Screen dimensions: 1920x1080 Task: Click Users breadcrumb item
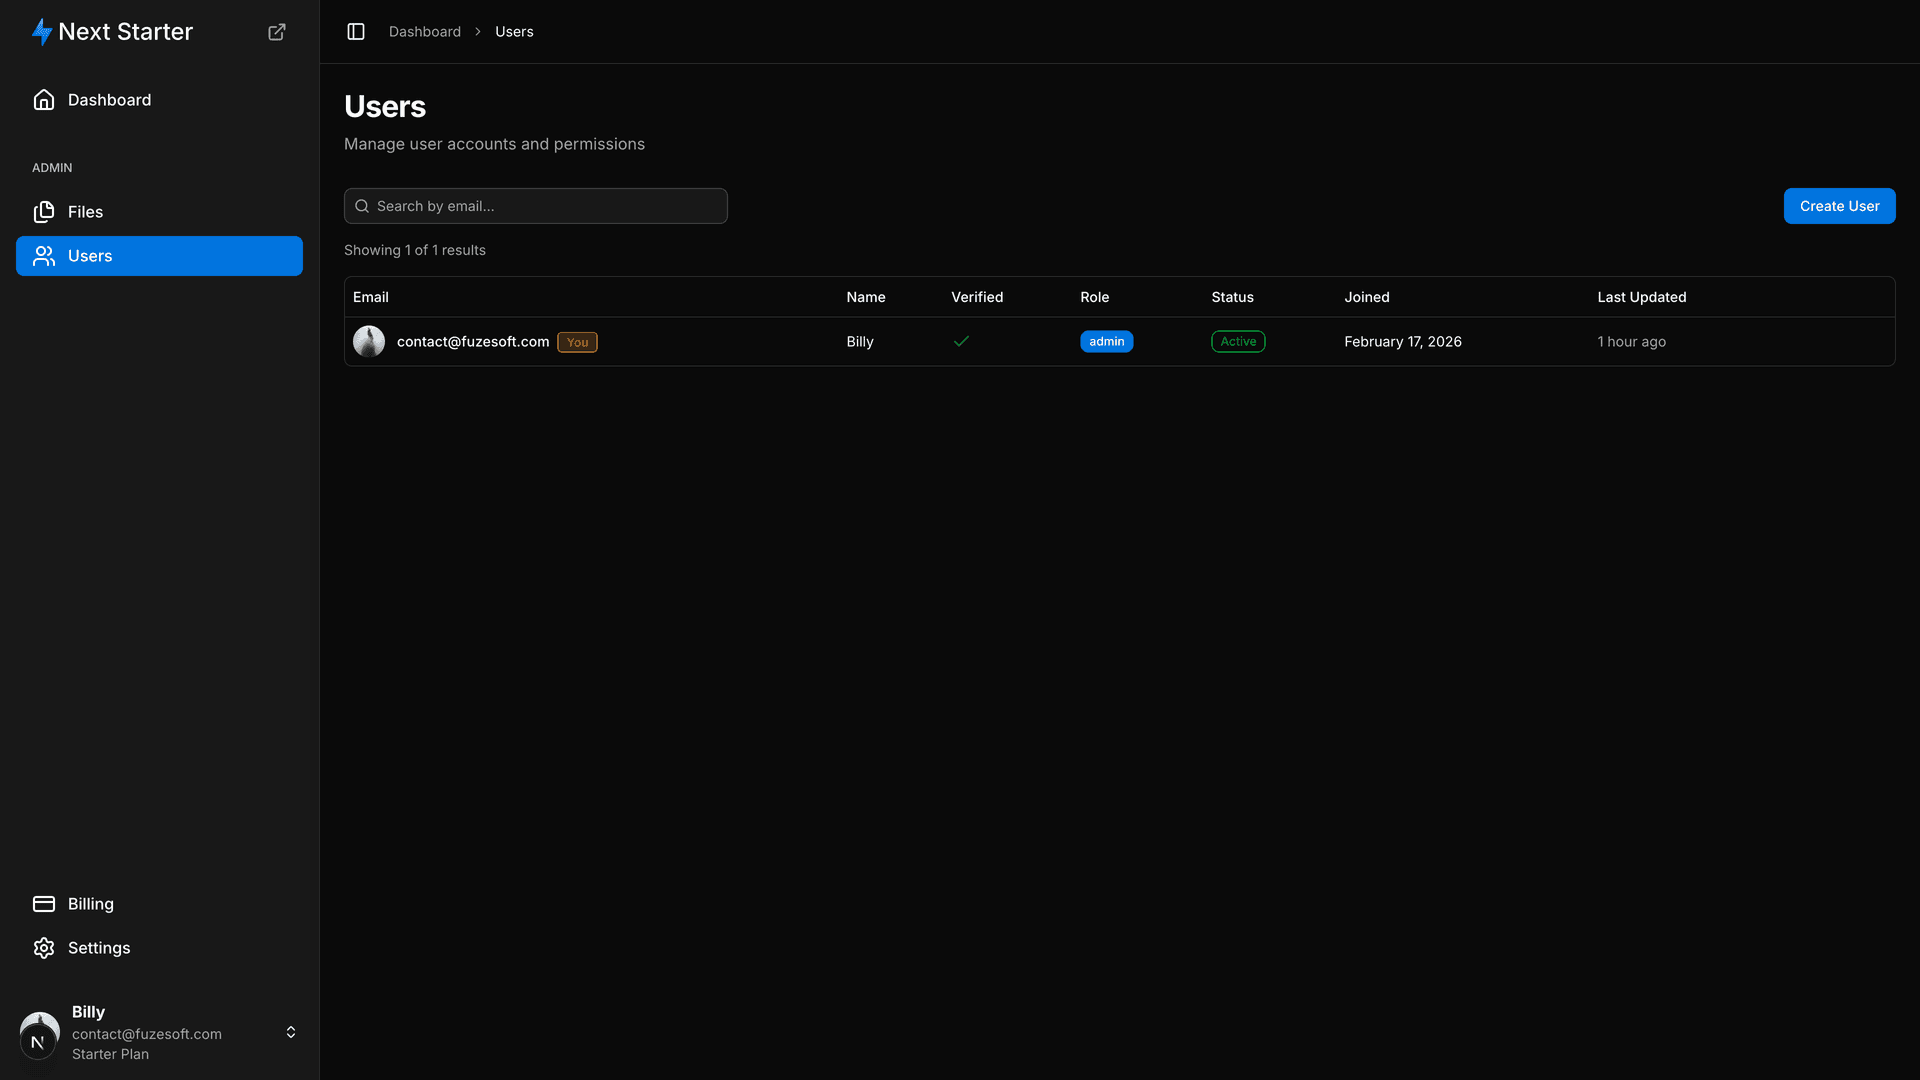(514, 32)
